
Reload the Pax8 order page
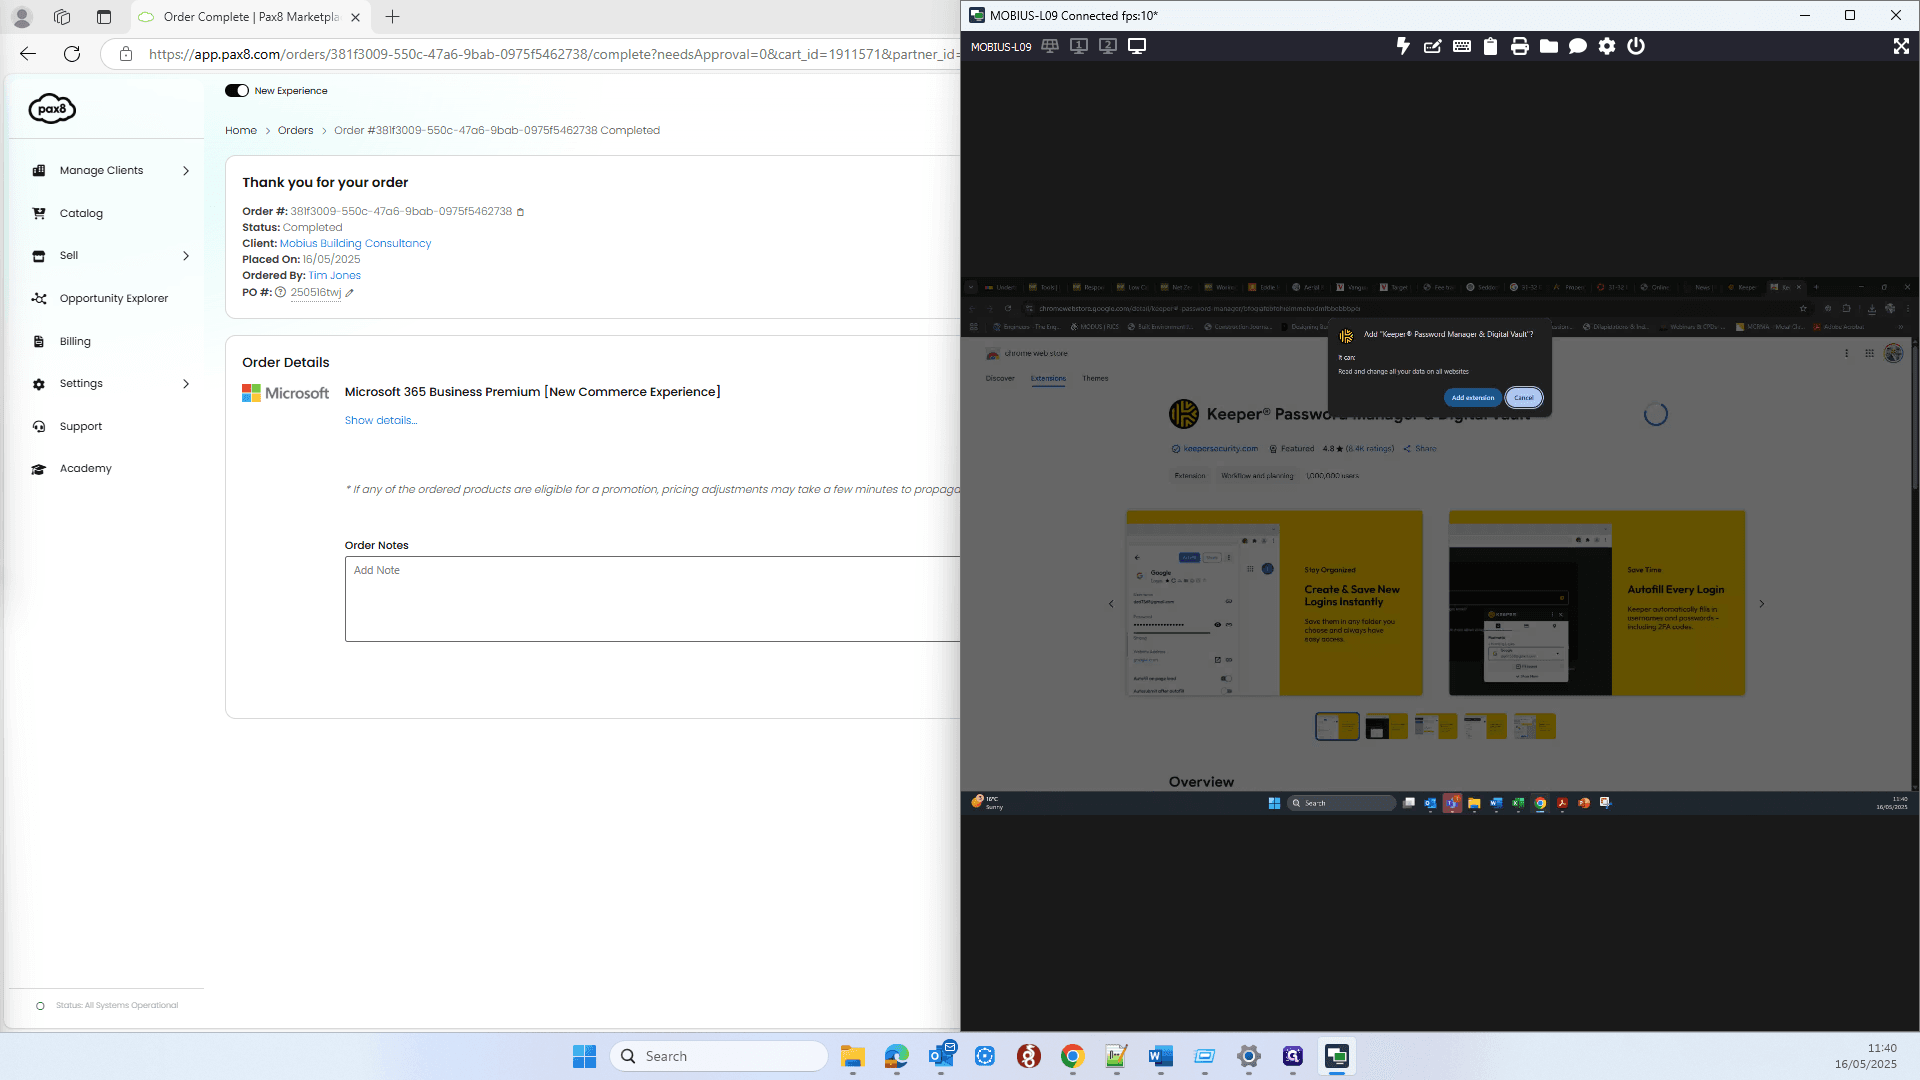coord(72,54)
